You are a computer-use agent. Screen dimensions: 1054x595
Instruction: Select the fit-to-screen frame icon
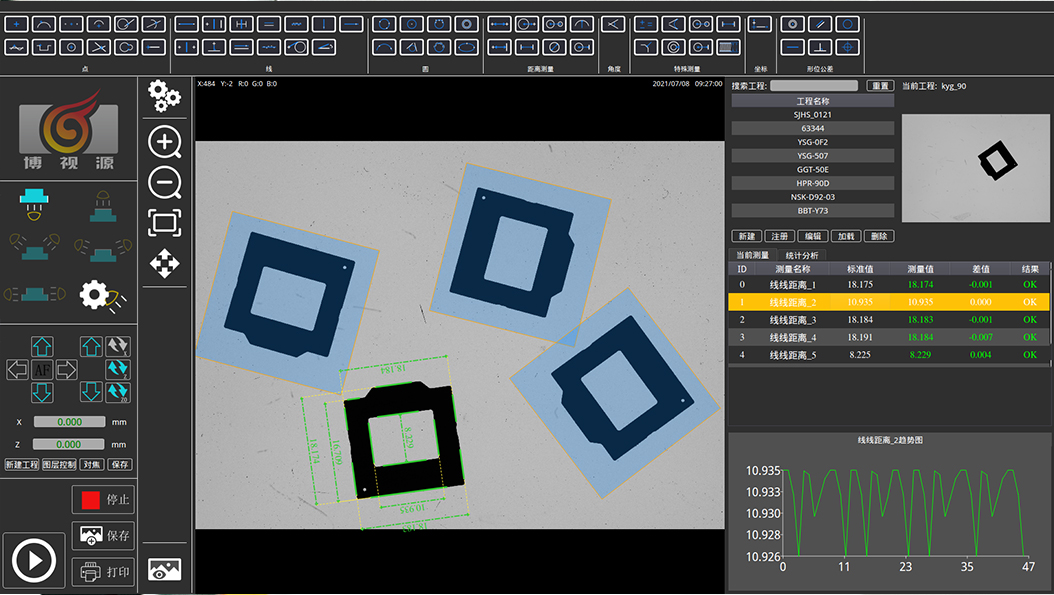164,223
